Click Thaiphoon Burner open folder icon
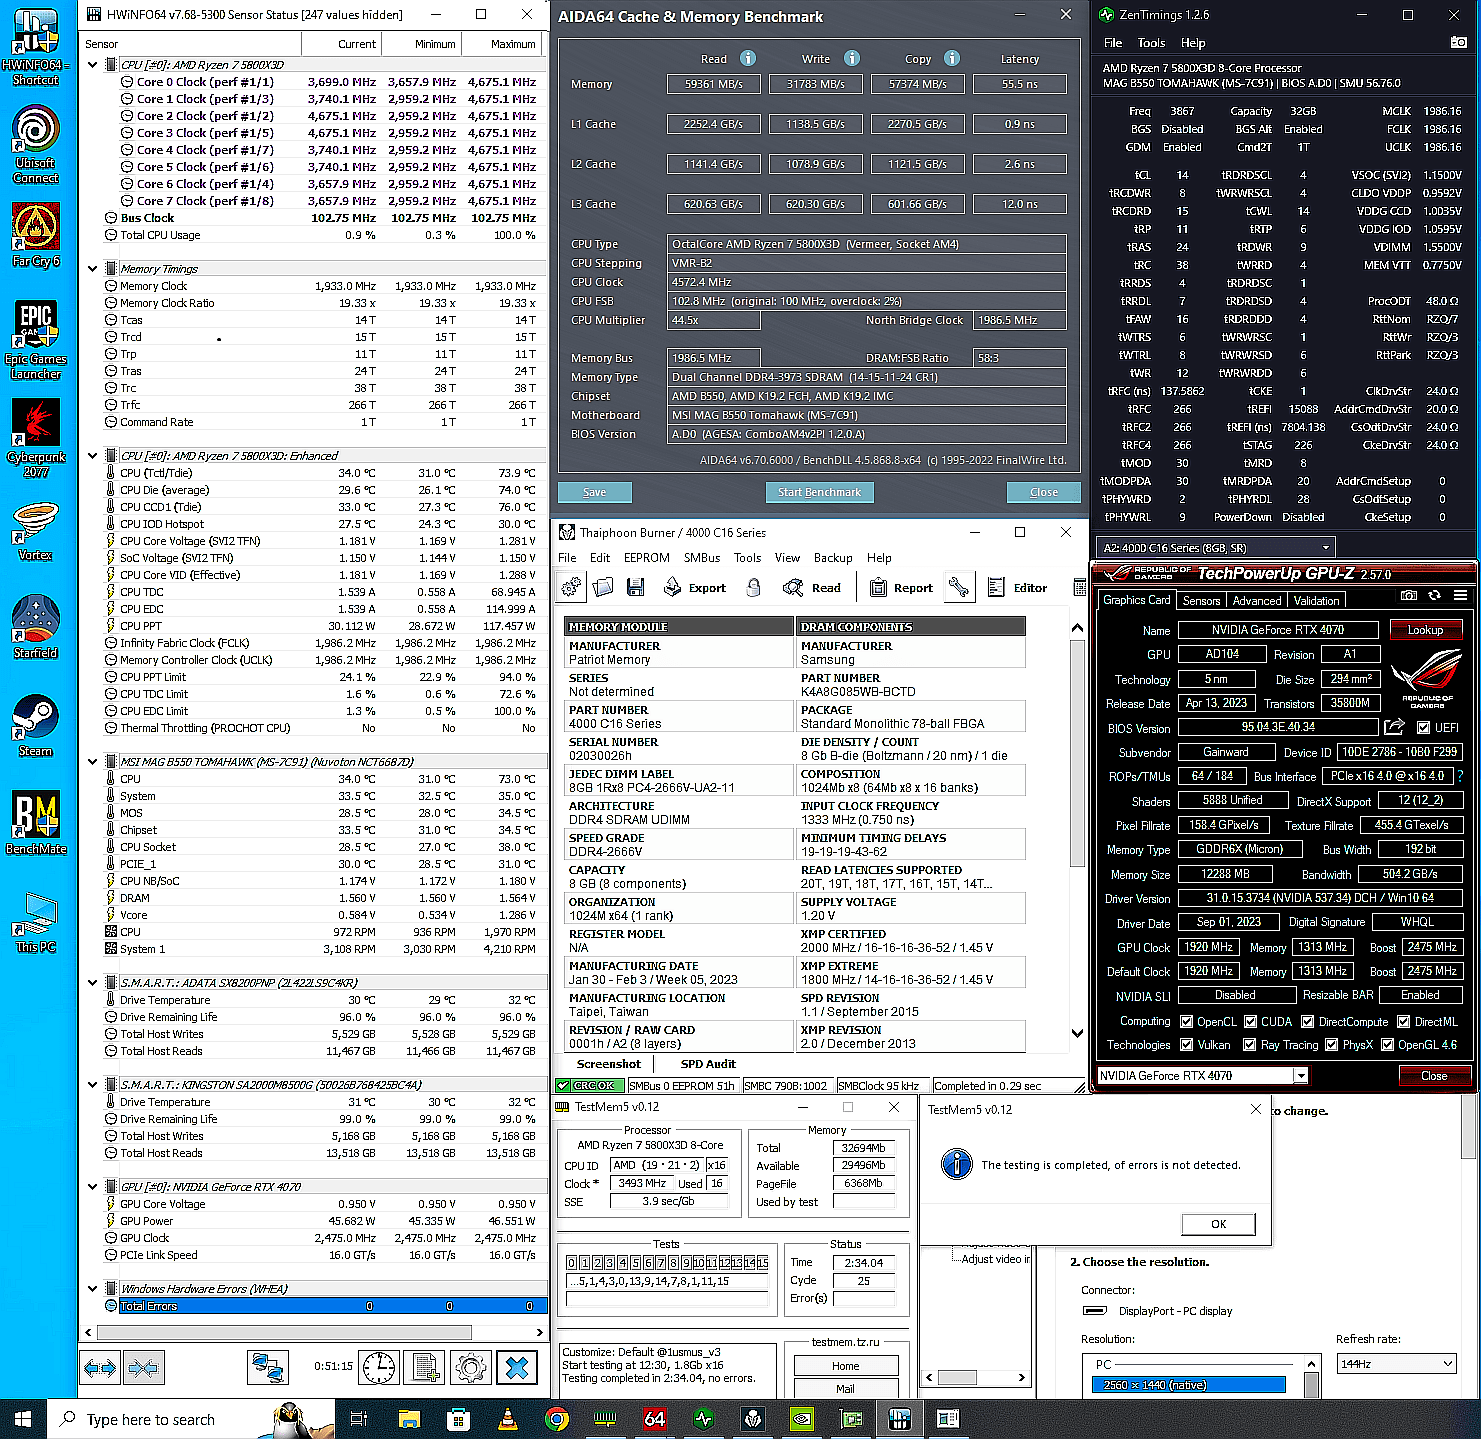This screenshot has height=1439, width=1481. [603, 588]
